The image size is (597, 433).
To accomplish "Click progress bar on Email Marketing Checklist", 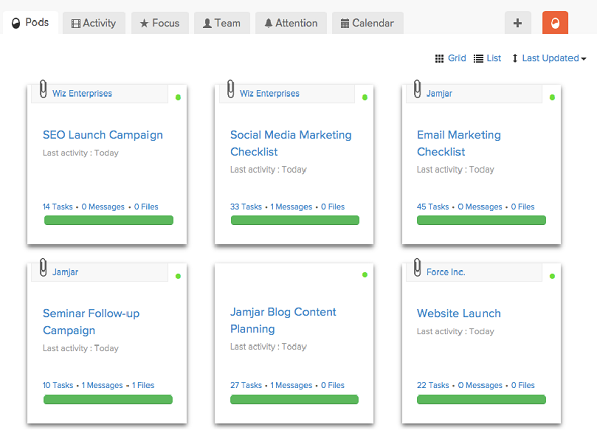I will tap(481, 220).
